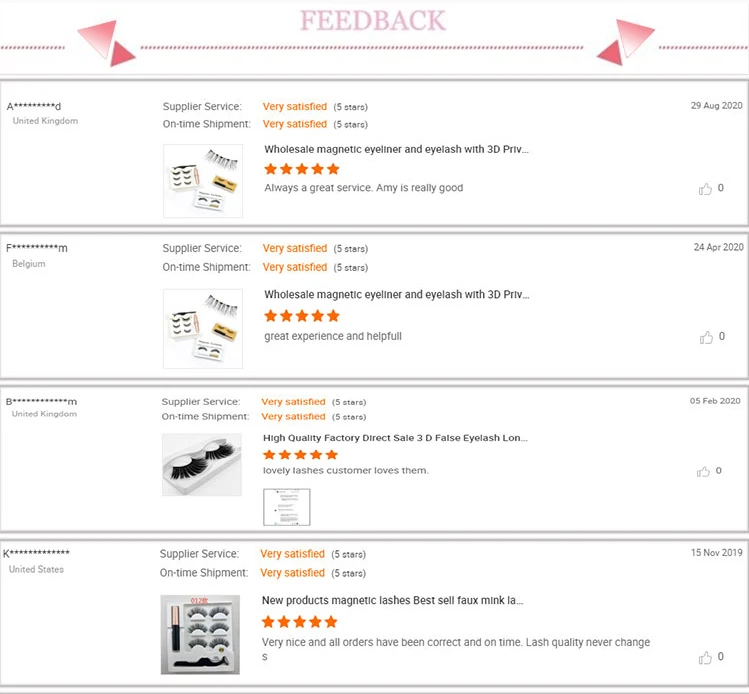Open eyelash kit thumbnail in Belgium review
Screen dimensions: 749x694
[203, 329]
